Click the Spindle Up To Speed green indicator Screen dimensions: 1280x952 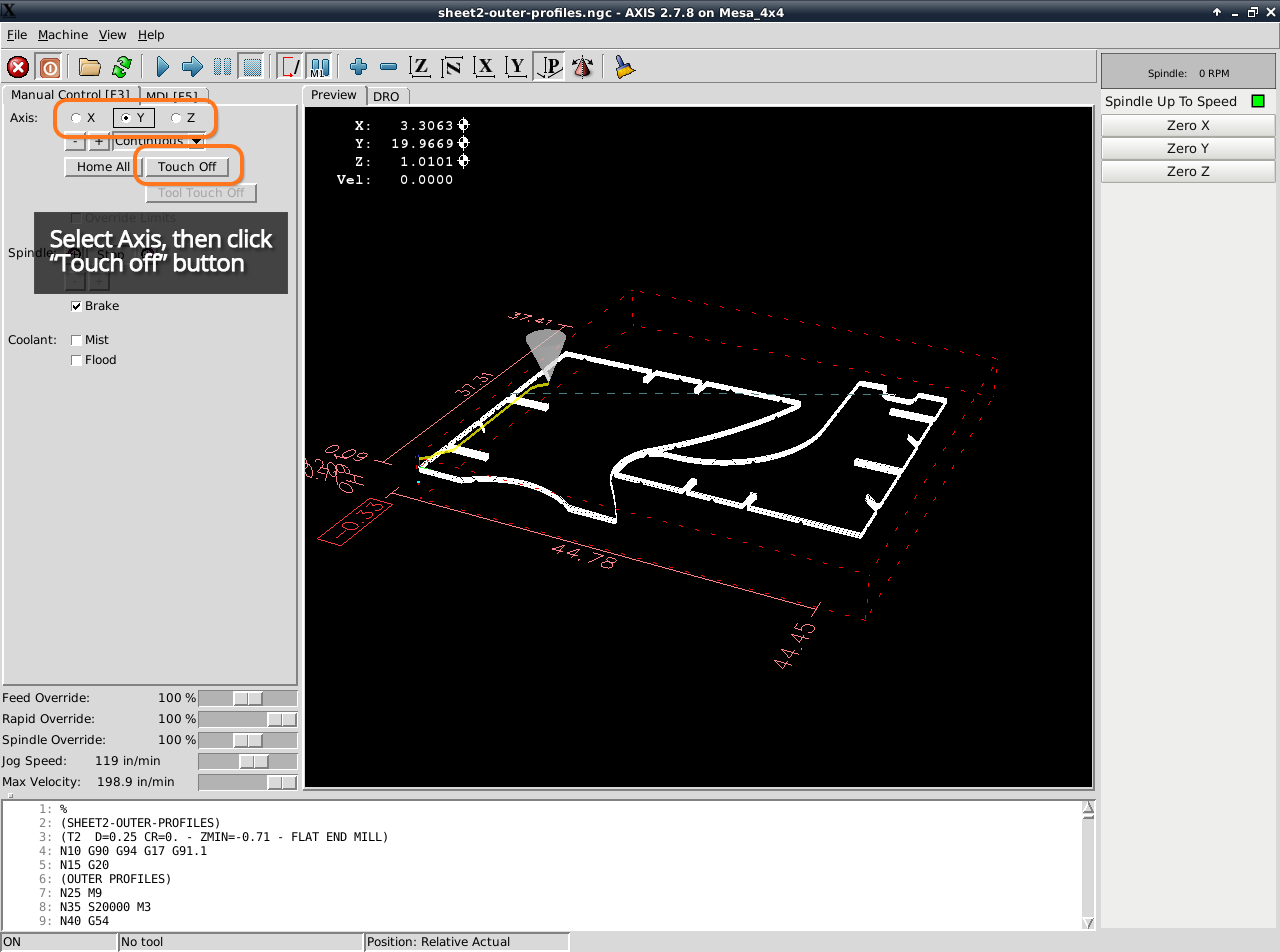click(1258, 101)
